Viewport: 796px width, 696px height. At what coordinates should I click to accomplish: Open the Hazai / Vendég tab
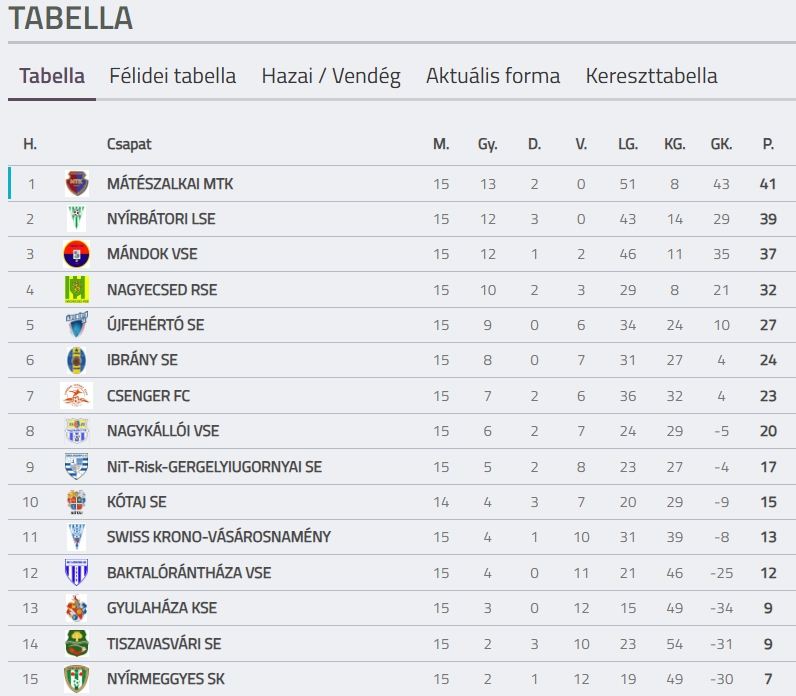[331, 76]
